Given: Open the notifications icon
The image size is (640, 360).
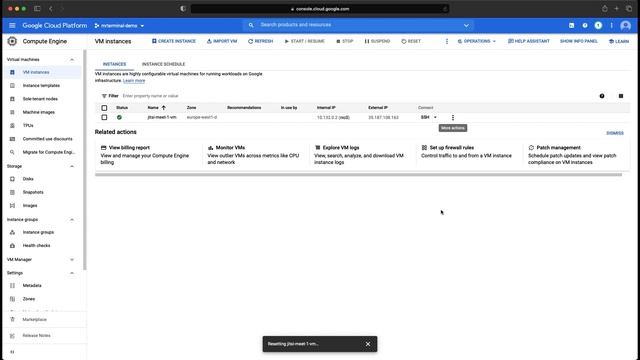Looking at the screenshot, I should pyautogui.click(x=598, y=25).
